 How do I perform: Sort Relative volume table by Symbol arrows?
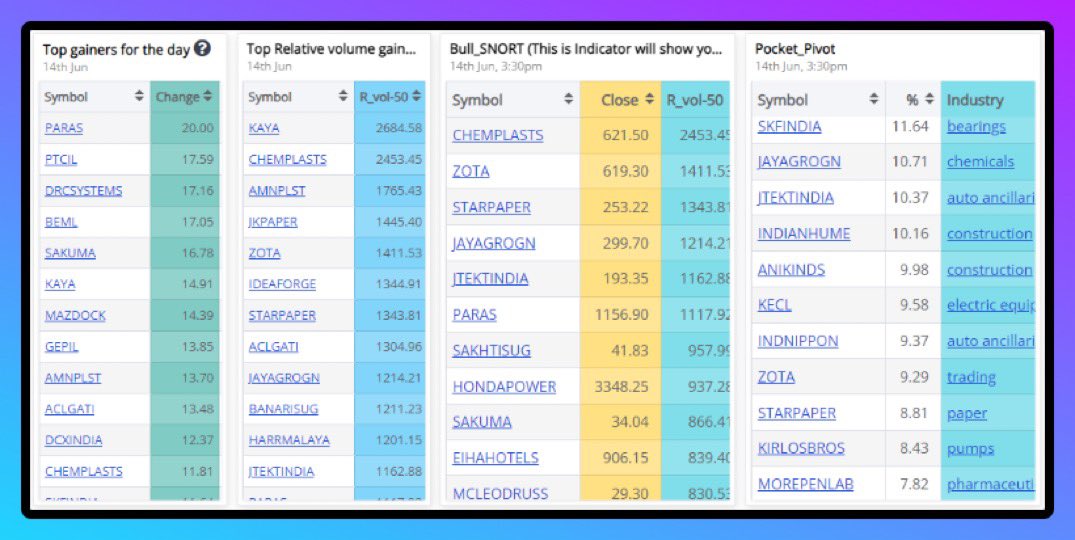coord(343,97)
